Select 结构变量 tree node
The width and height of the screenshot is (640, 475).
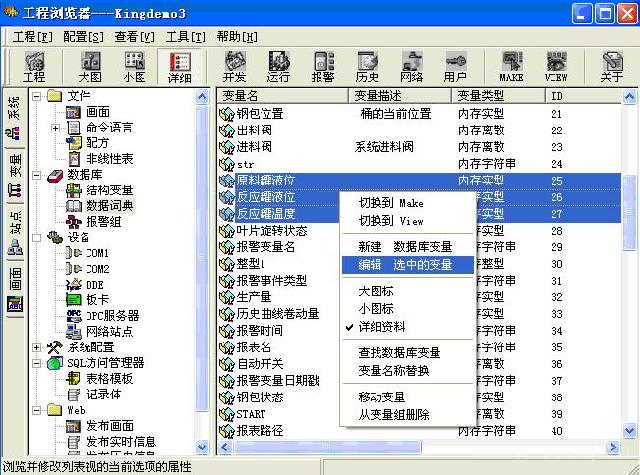click(109, 190)
